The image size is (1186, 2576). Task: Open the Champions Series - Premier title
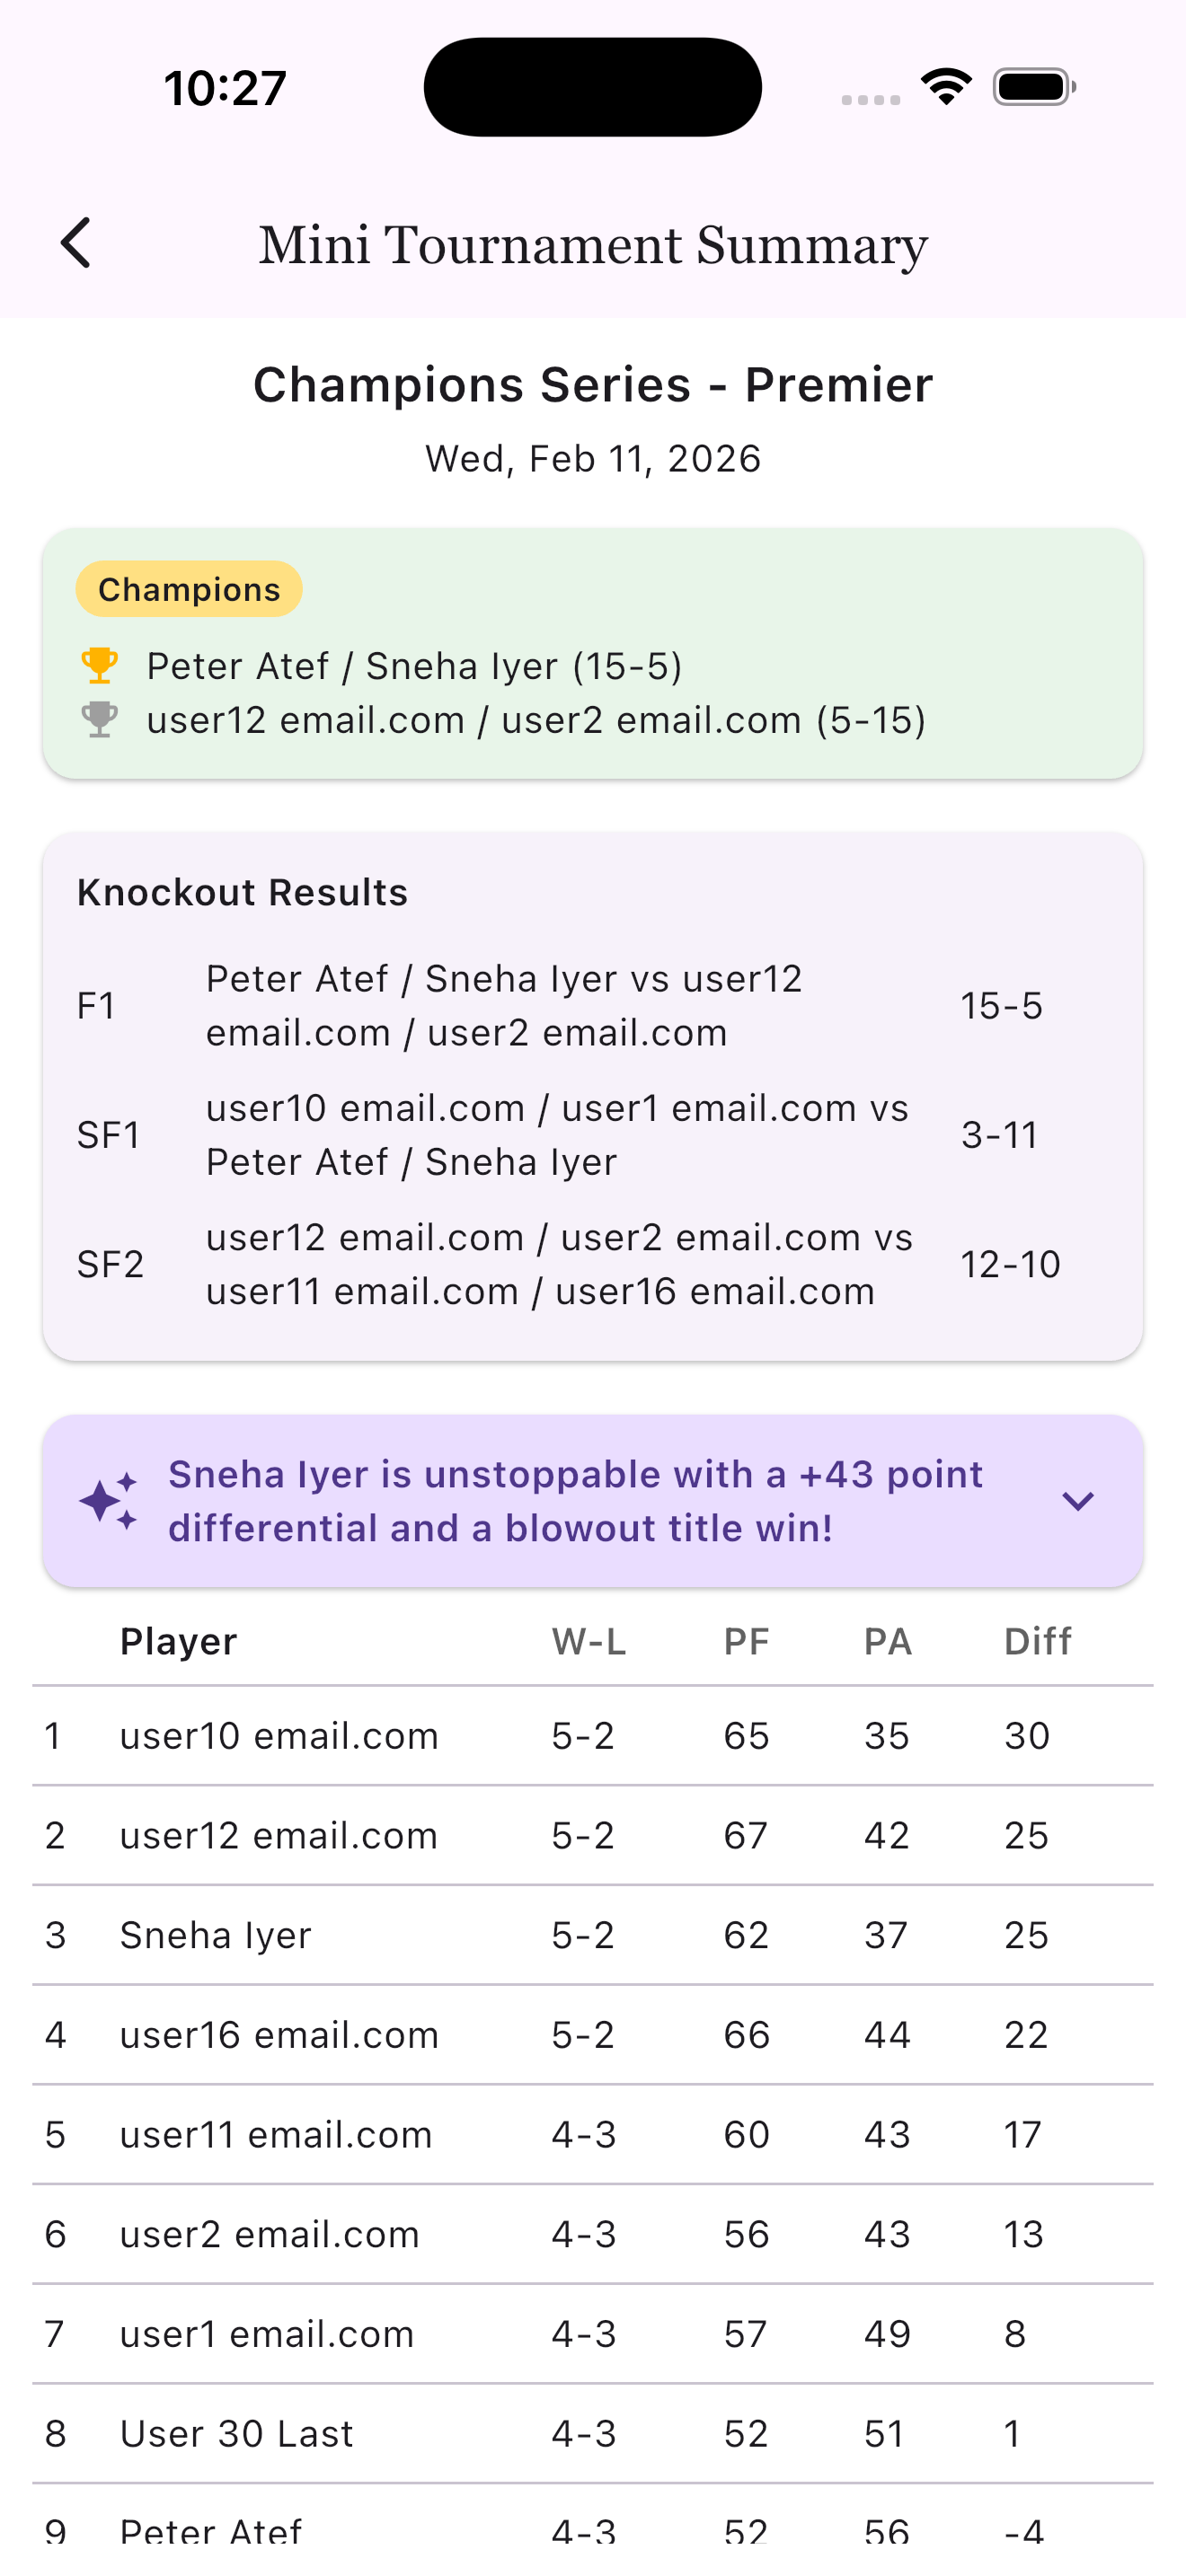(x=593, y=384)
